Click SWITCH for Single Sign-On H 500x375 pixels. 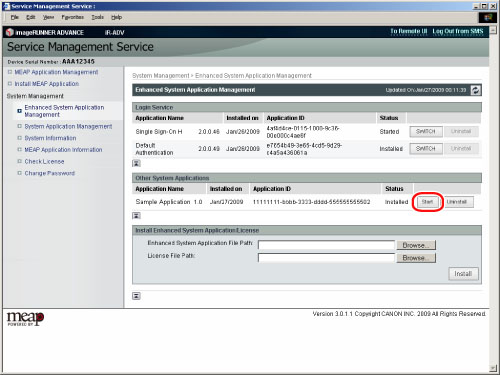[426, 132]
